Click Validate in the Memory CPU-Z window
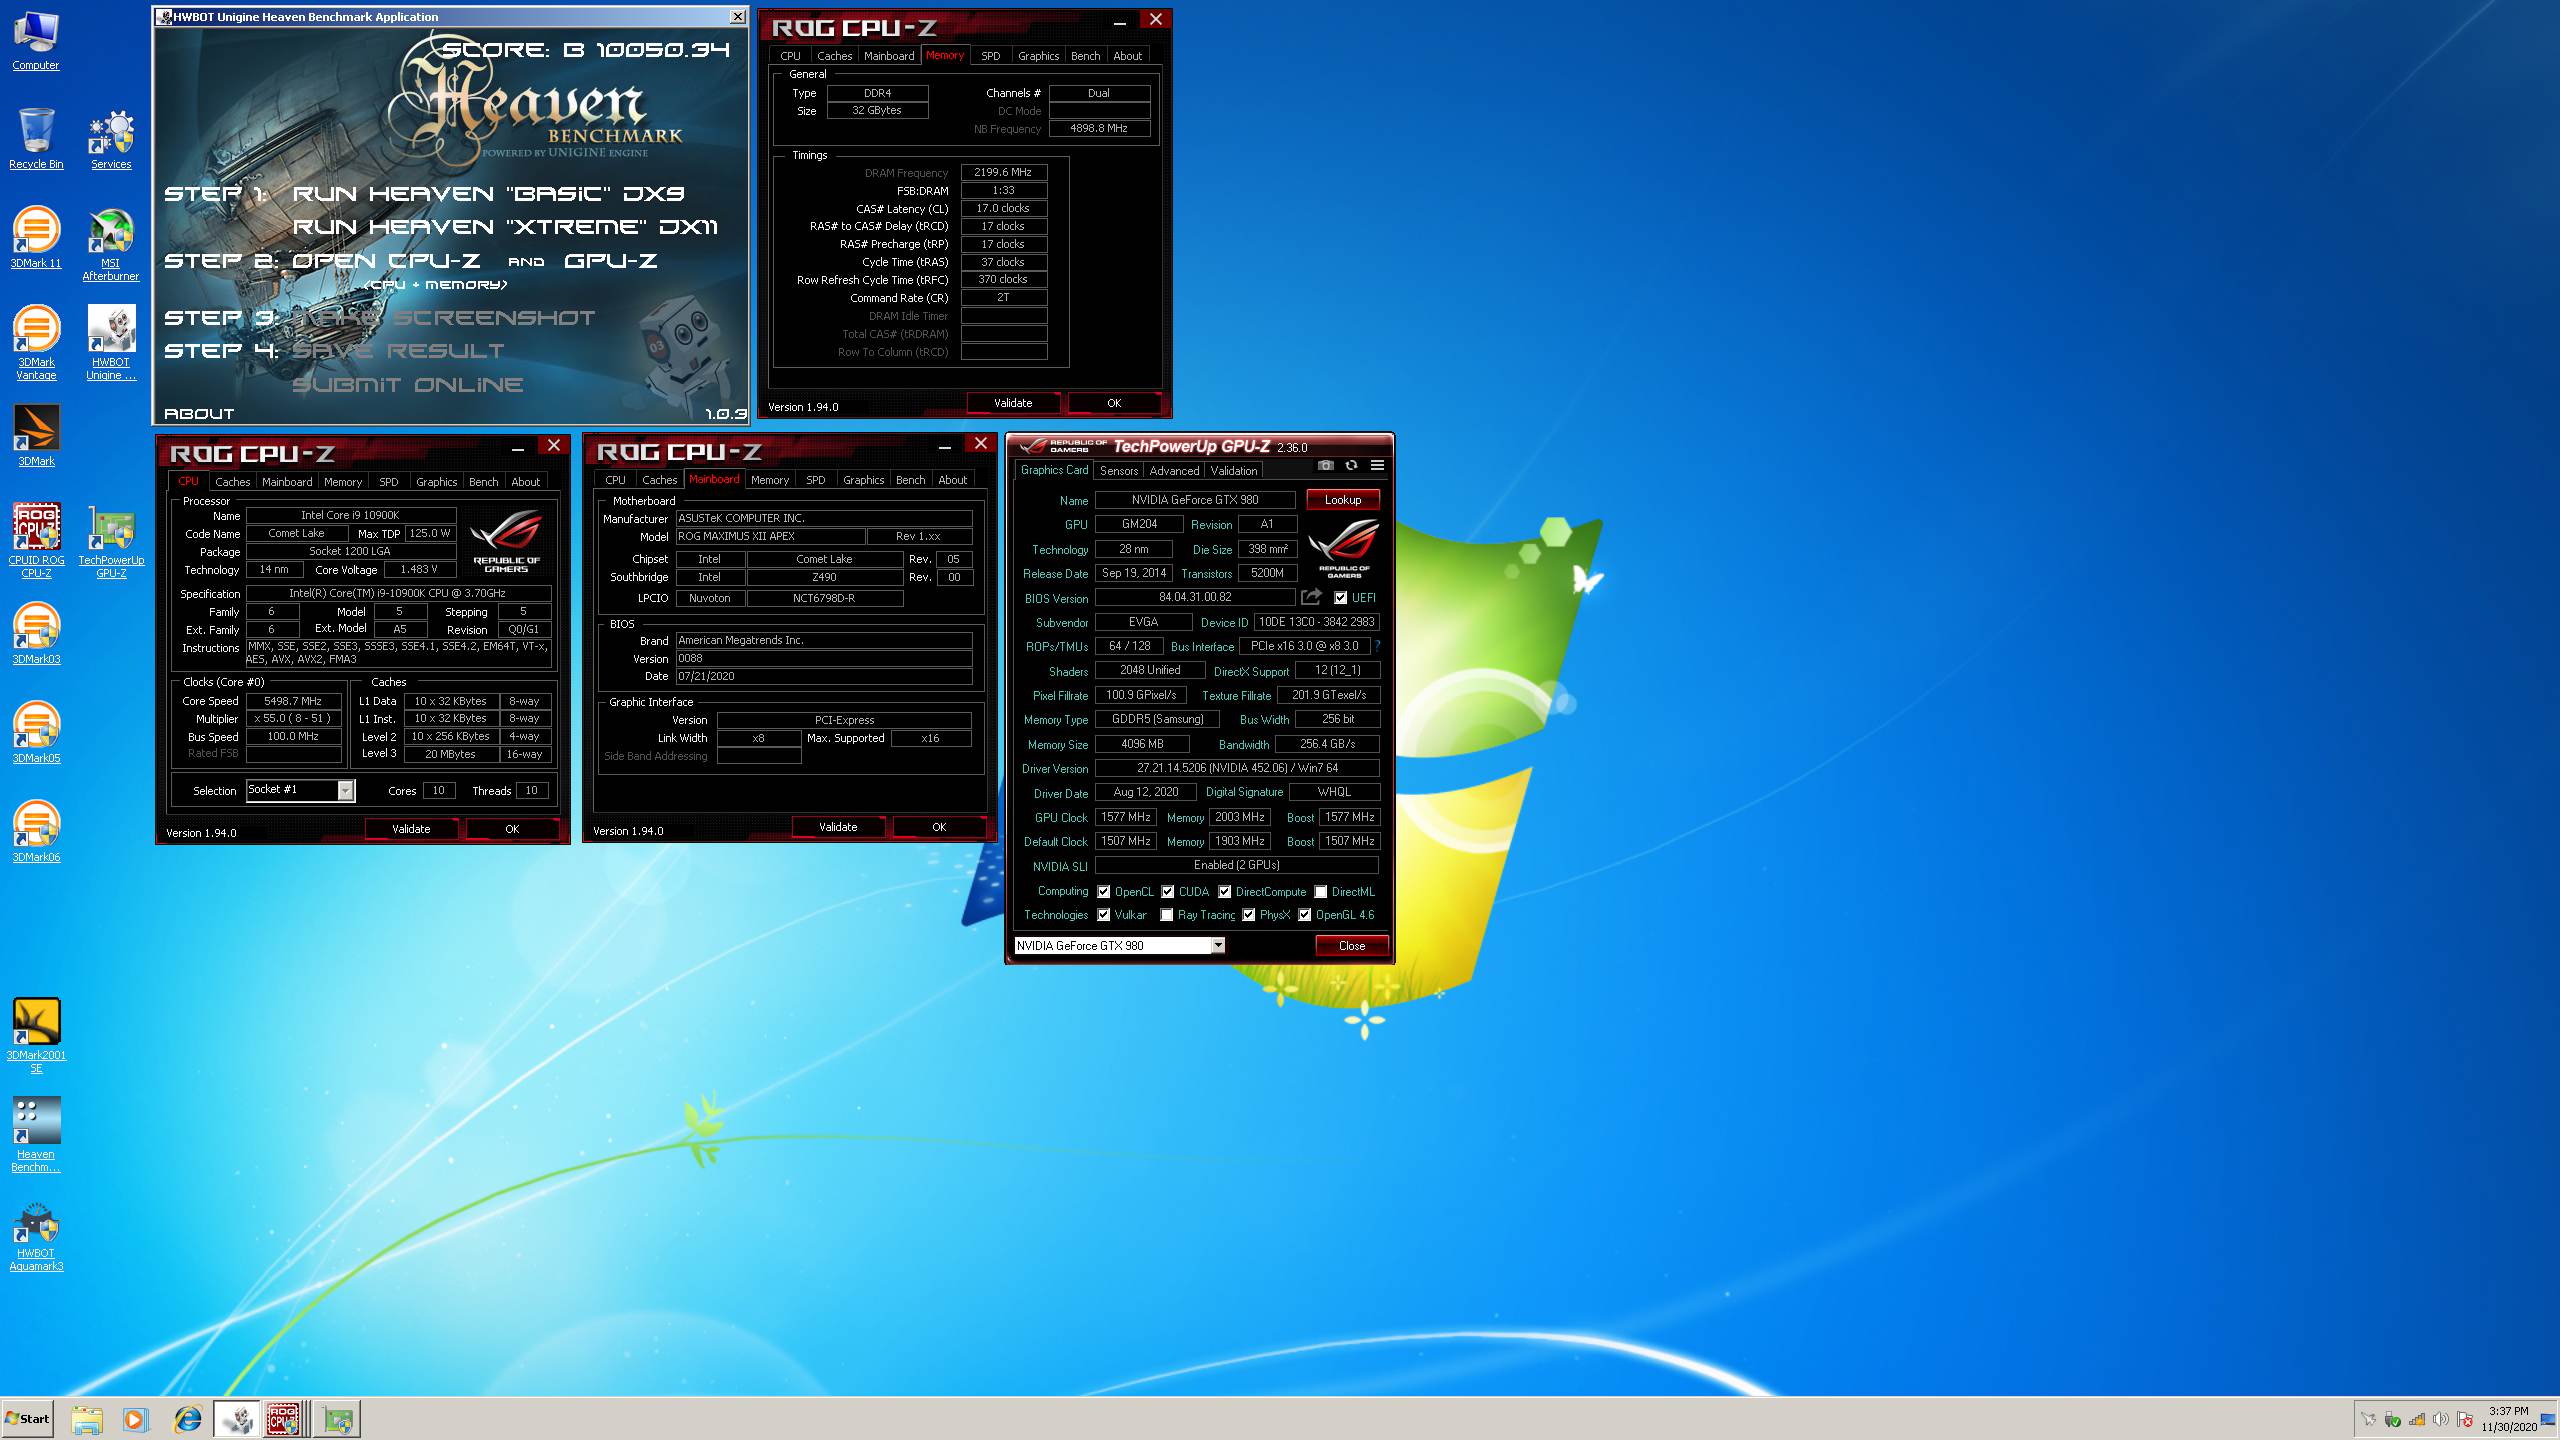Viewport: 2560px width, 1440px height. 1012,403
